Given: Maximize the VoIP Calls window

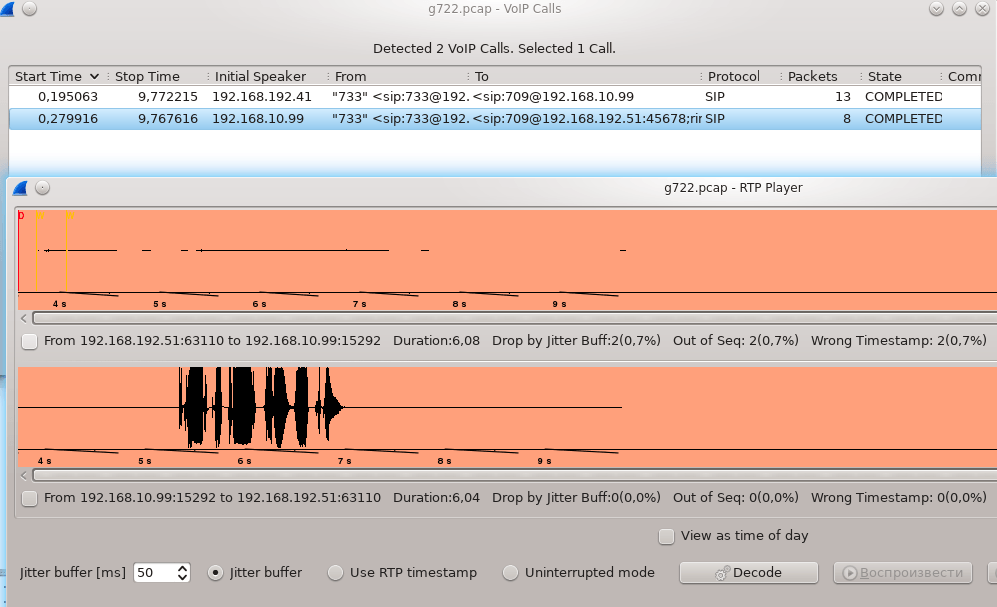Looking at the screenshot, I should pyautogui.click(x=959, y=9).
